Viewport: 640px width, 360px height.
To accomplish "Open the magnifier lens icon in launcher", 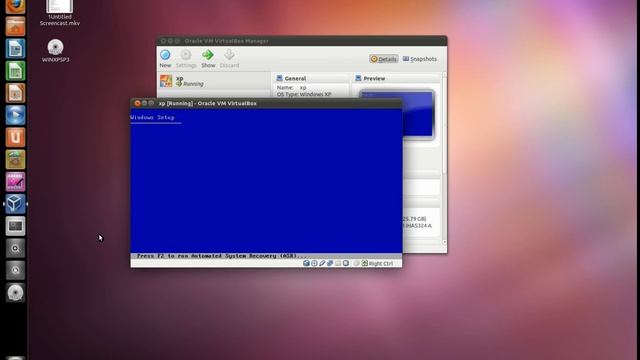I will pyautogui.click(x=16, y=248).
